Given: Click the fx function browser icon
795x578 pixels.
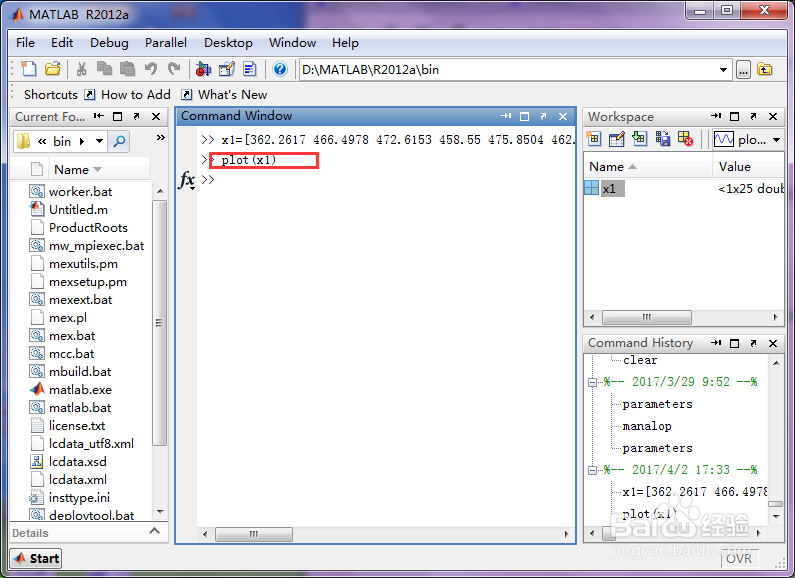Looking at the screenshot, I should pos(187,180).
